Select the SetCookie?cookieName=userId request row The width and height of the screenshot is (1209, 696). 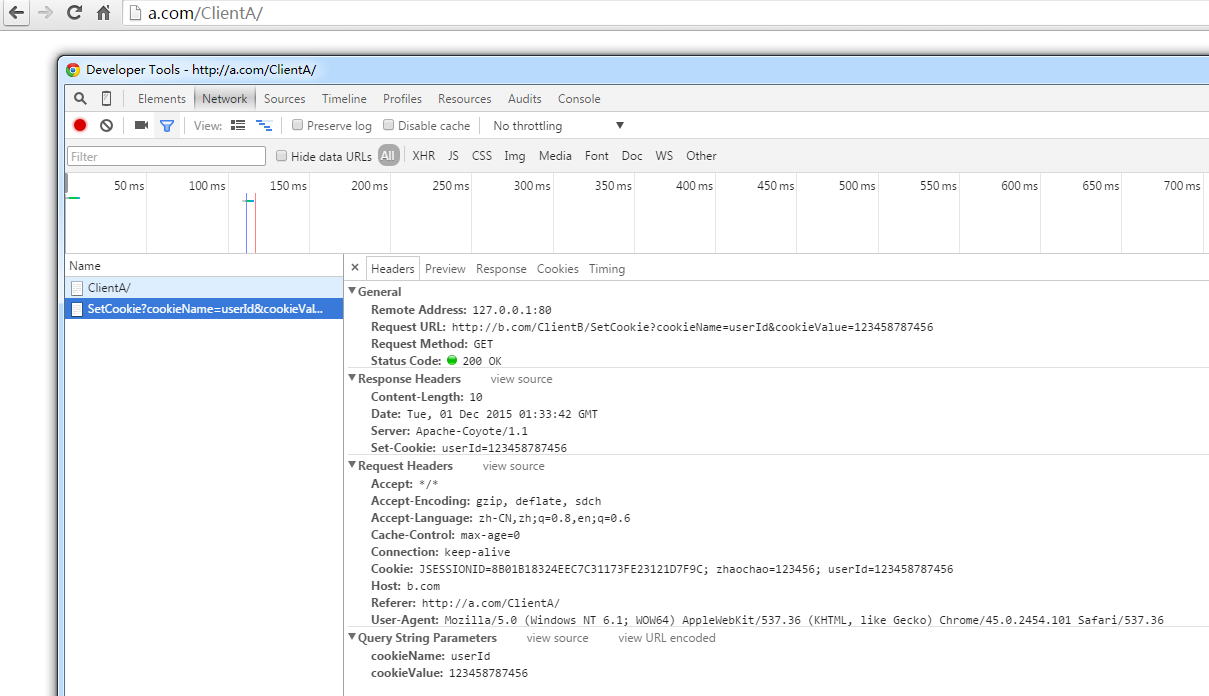[204, 309]
